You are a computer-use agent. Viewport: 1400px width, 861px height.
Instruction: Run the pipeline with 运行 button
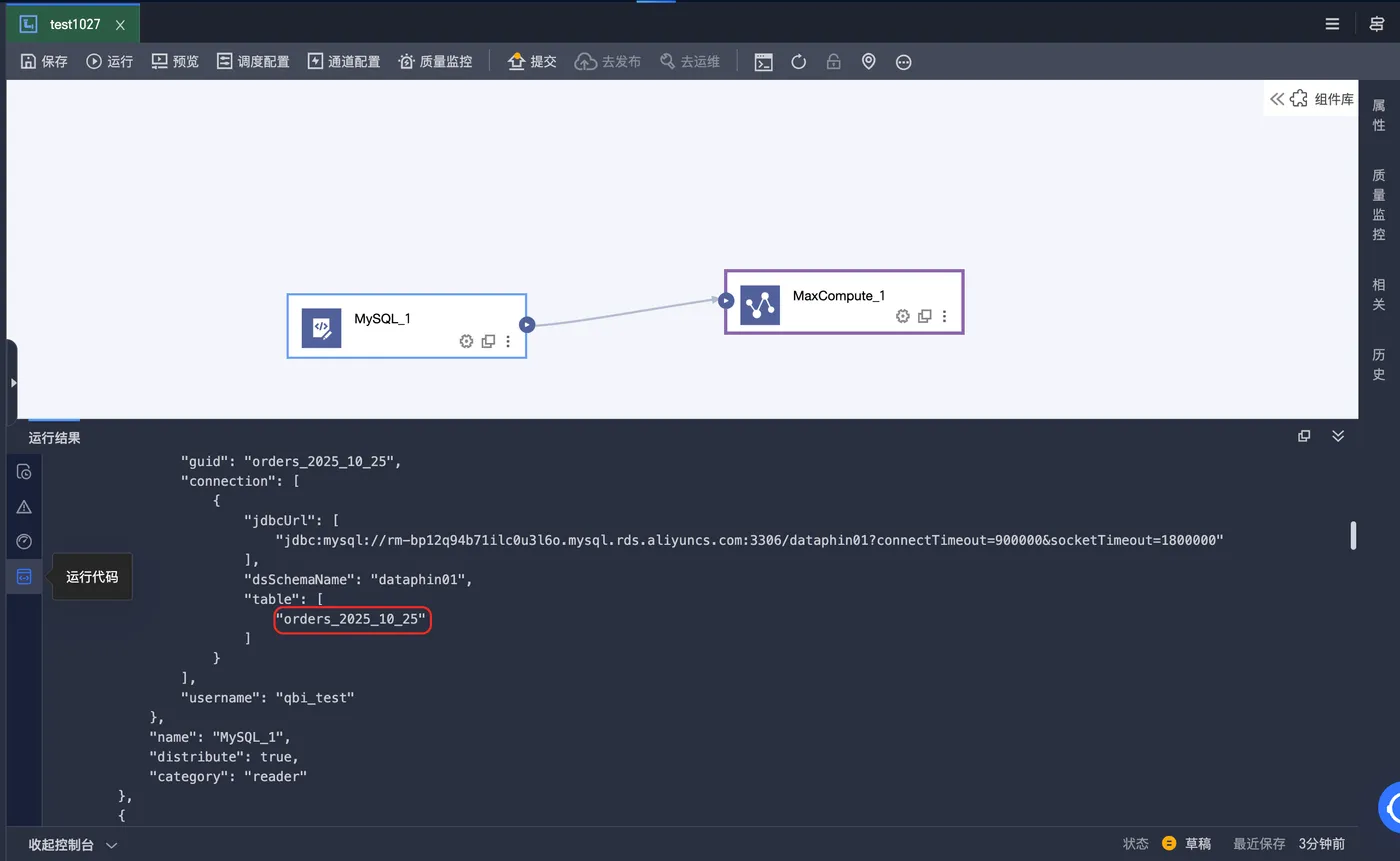pos(110,61)
